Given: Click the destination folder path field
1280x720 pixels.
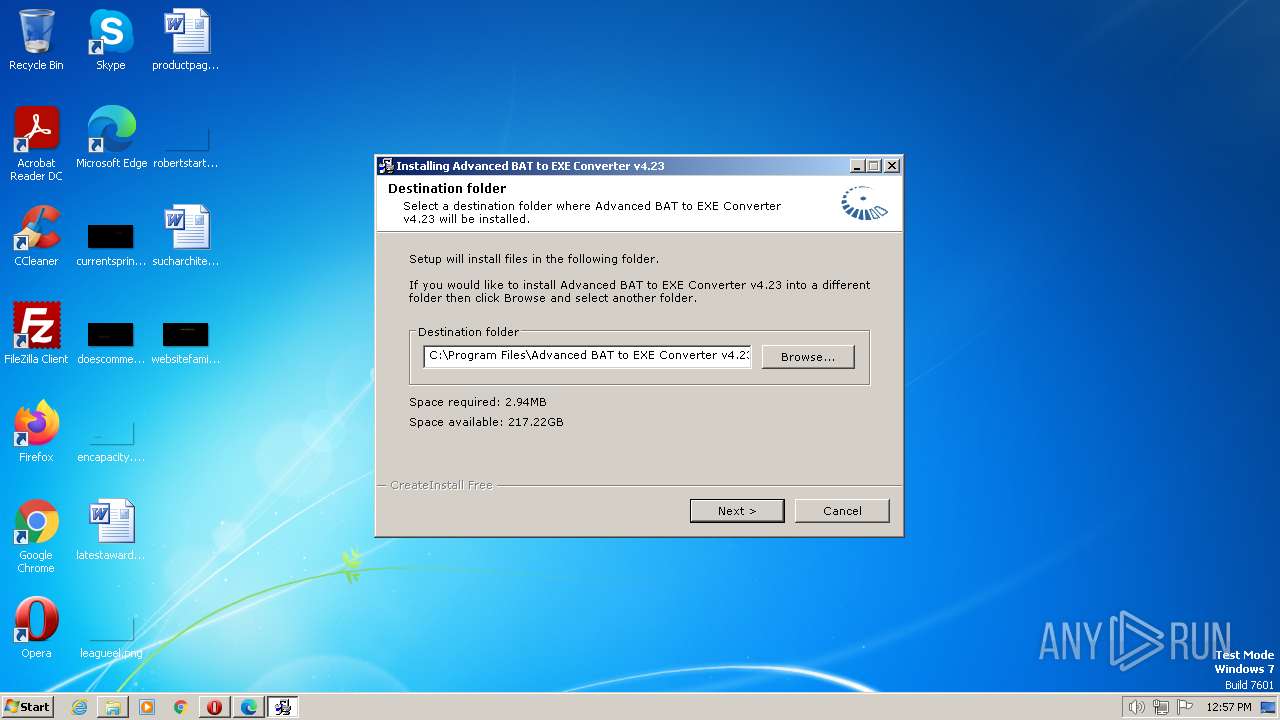Looking at the screenshot, I should [x=587, y=355].
